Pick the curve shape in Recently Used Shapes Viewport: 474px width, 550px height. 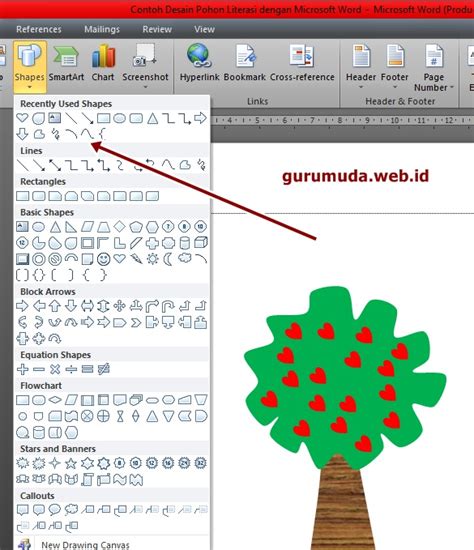(x=87, y=134)
